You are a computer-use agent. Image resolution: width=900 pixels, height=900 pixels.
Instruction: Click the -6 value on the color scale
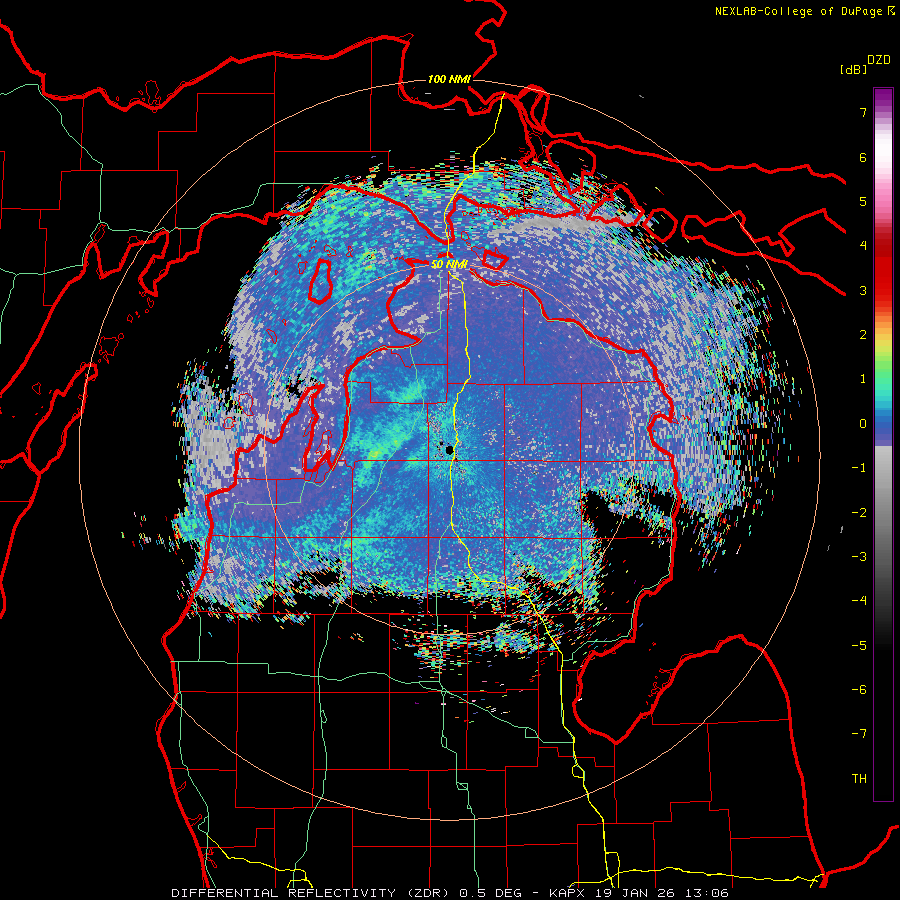click(859, 689)
